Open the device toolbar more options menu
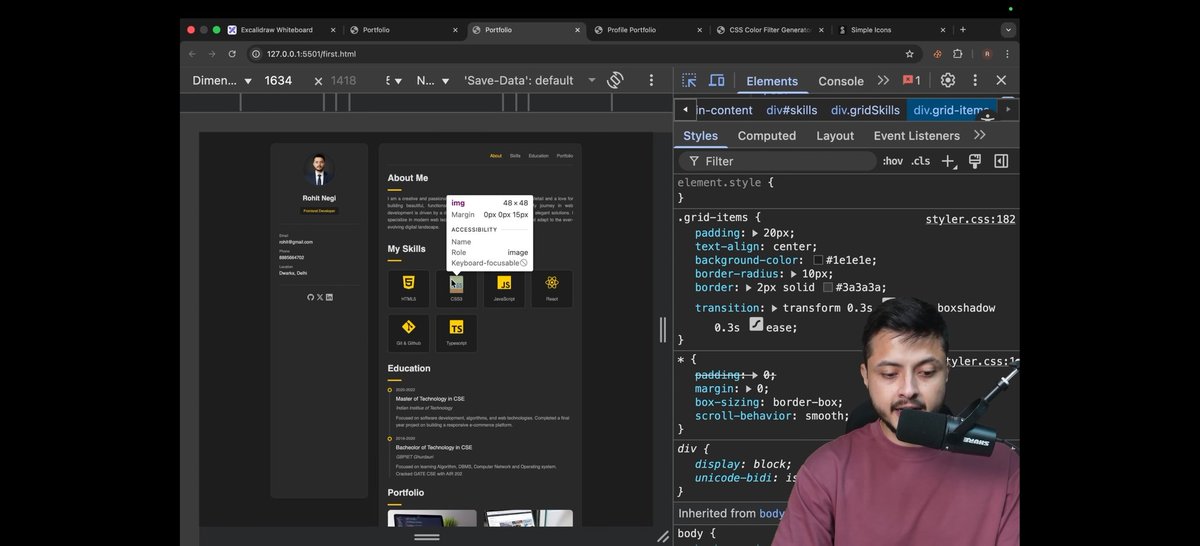The height and width of the screenshot is (546, 1200). click(x=651, y=80)
